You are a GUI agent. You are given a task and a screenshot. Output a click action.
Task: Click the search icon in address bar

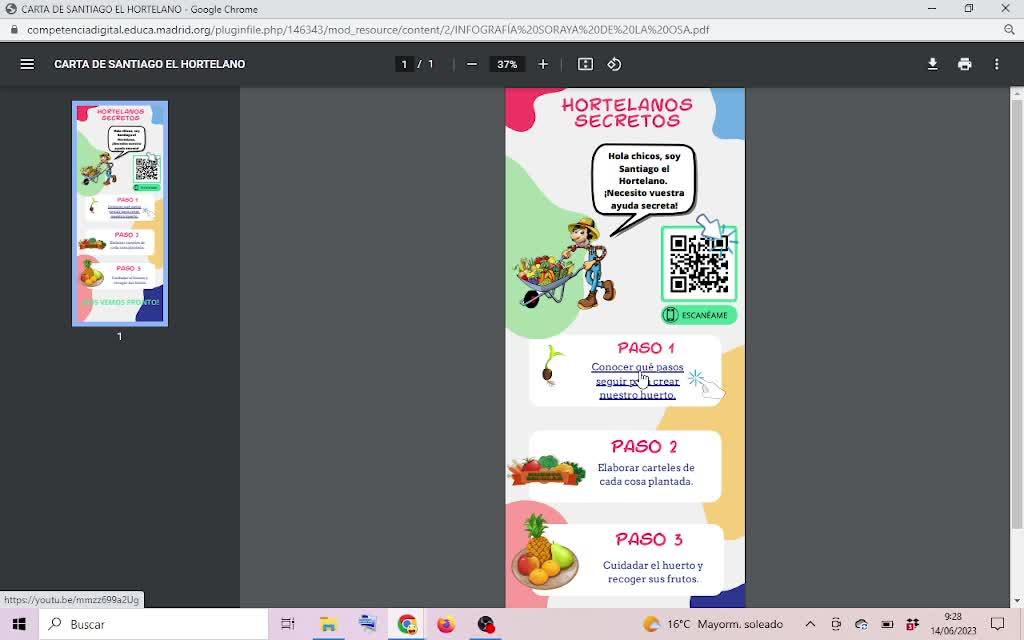tap(1009, 29)
